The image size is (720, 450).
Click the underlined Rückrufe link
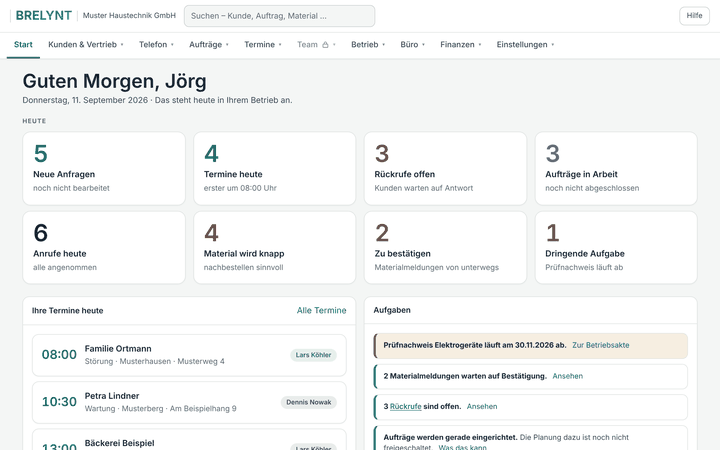tap(405, 406)
